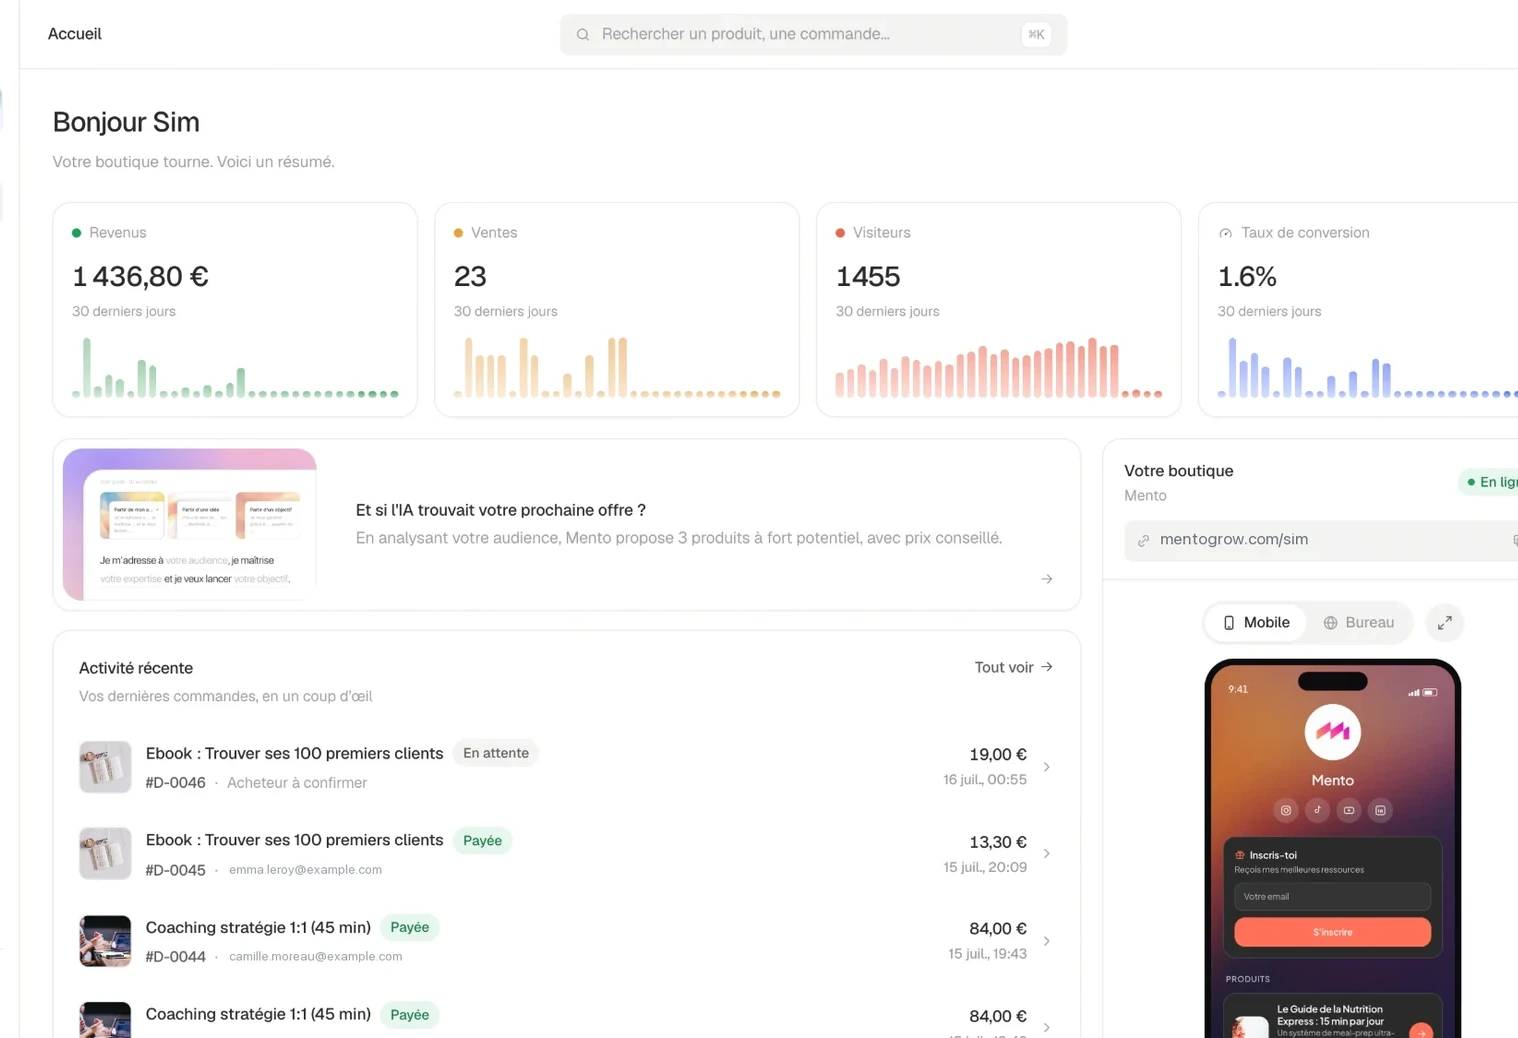Open the Ventes stat card
Screen dimensions: 1518x1038
(x=617, y=310)
